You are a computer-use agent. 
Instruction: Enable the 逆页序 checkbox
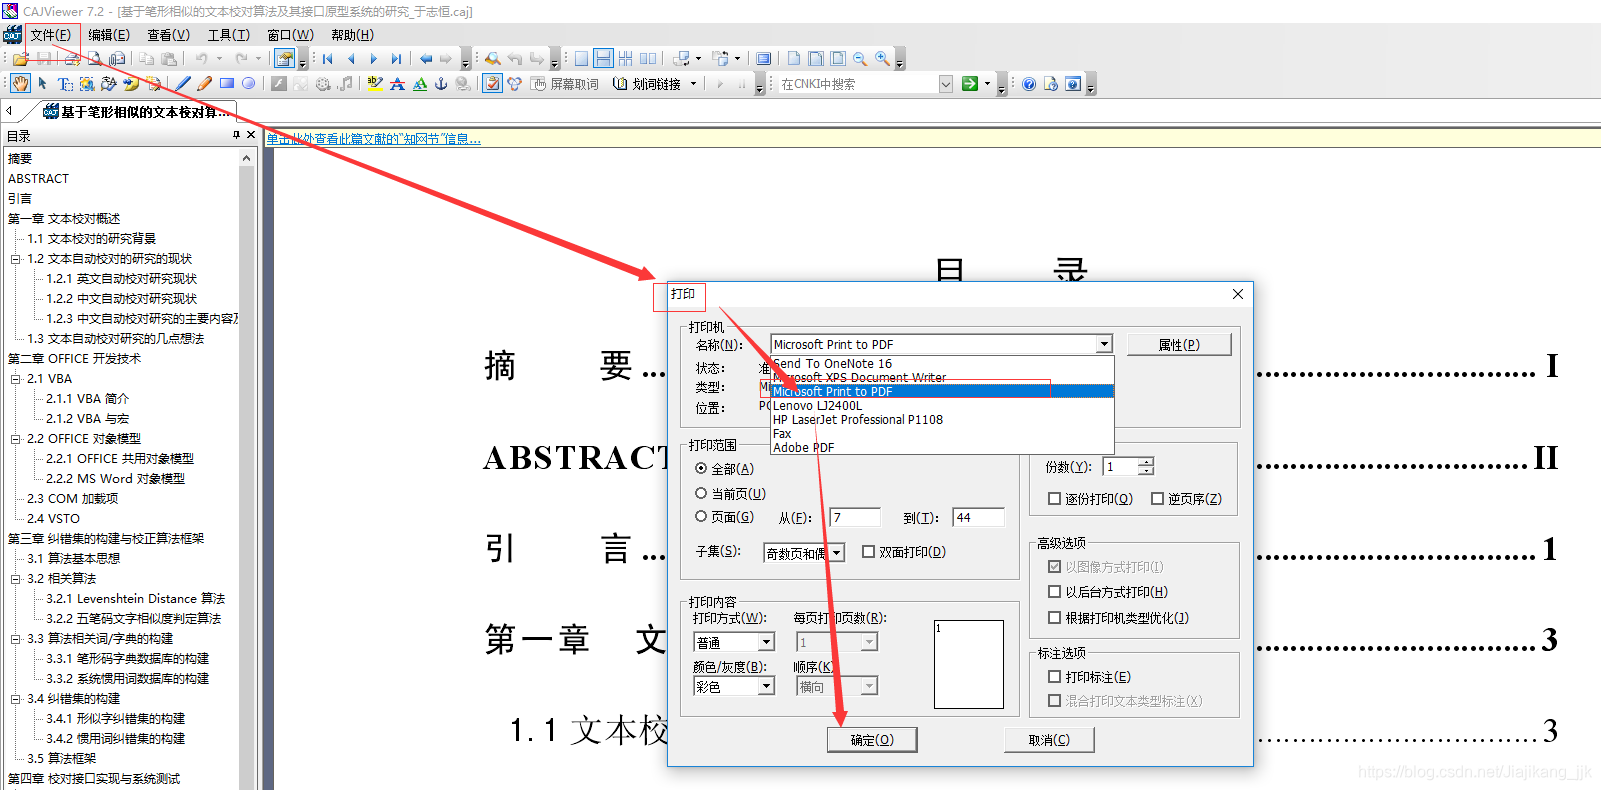coord(1157,498)
